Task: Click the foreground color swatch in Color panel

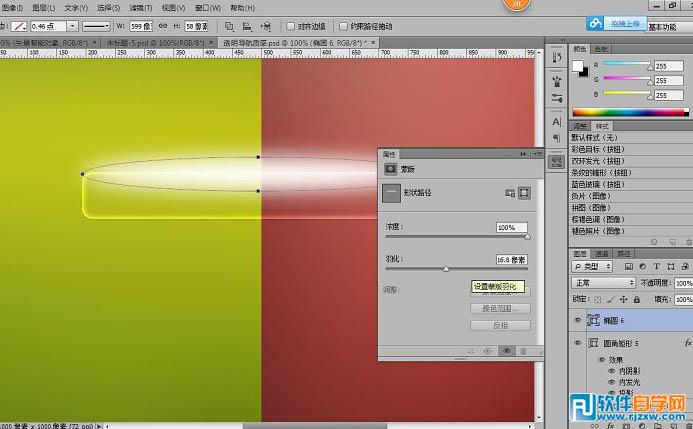Action: pos(578,66)
